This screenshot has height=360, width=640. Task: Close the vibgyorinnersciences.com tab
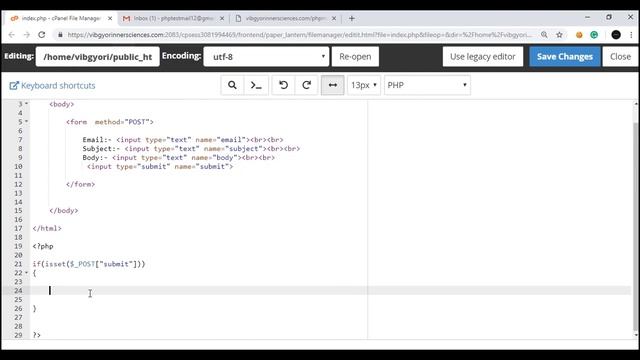coord(334,18)
